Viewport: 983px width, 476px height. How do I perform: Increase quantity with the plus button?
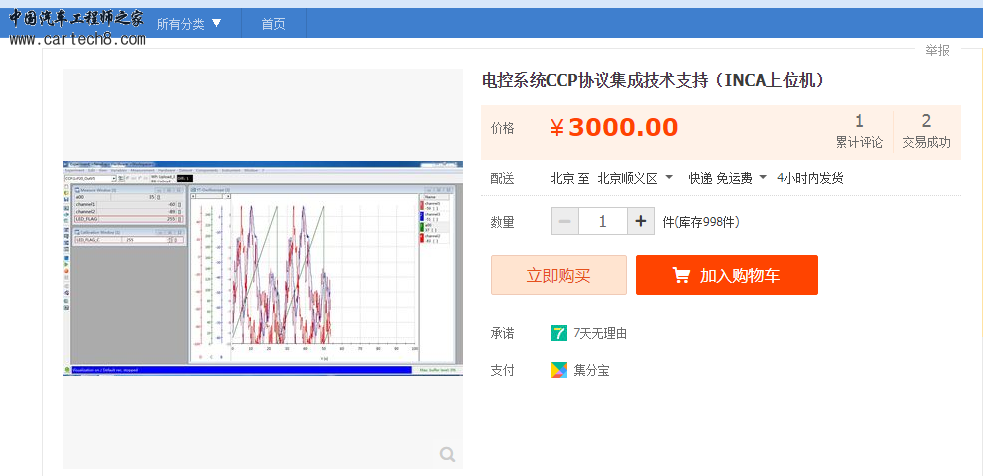pos(641,221)
